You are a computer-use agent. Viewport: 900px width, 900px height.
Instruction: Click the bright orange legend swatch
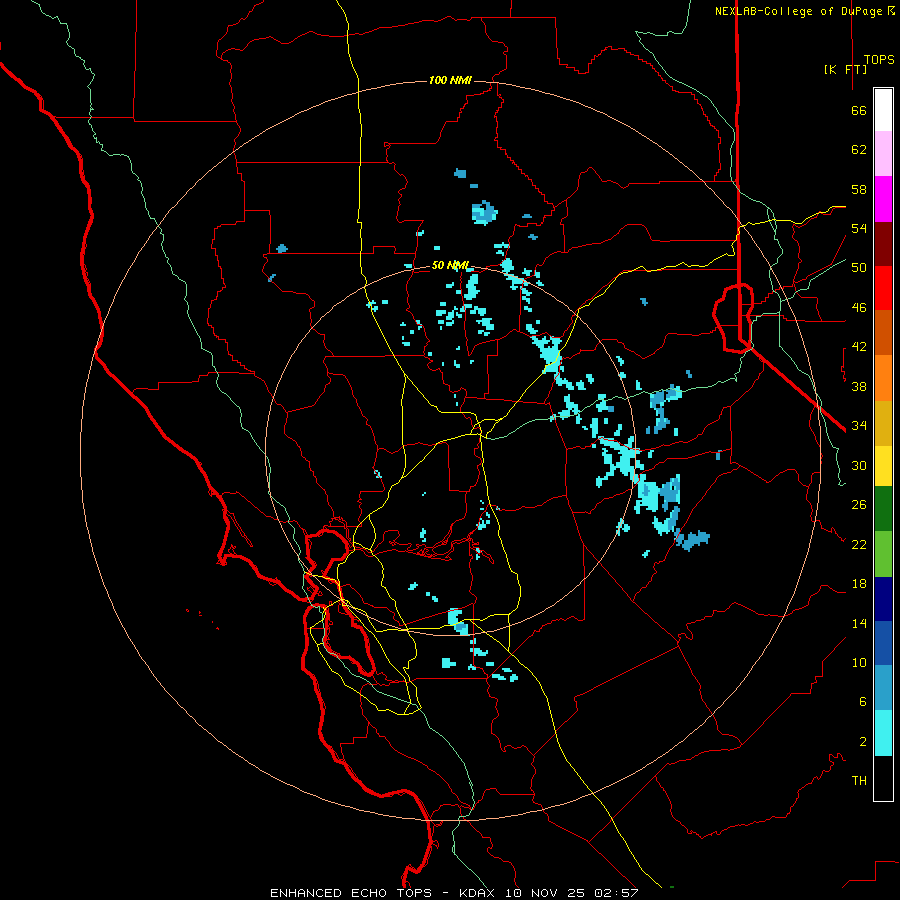(x=883, y=378)
